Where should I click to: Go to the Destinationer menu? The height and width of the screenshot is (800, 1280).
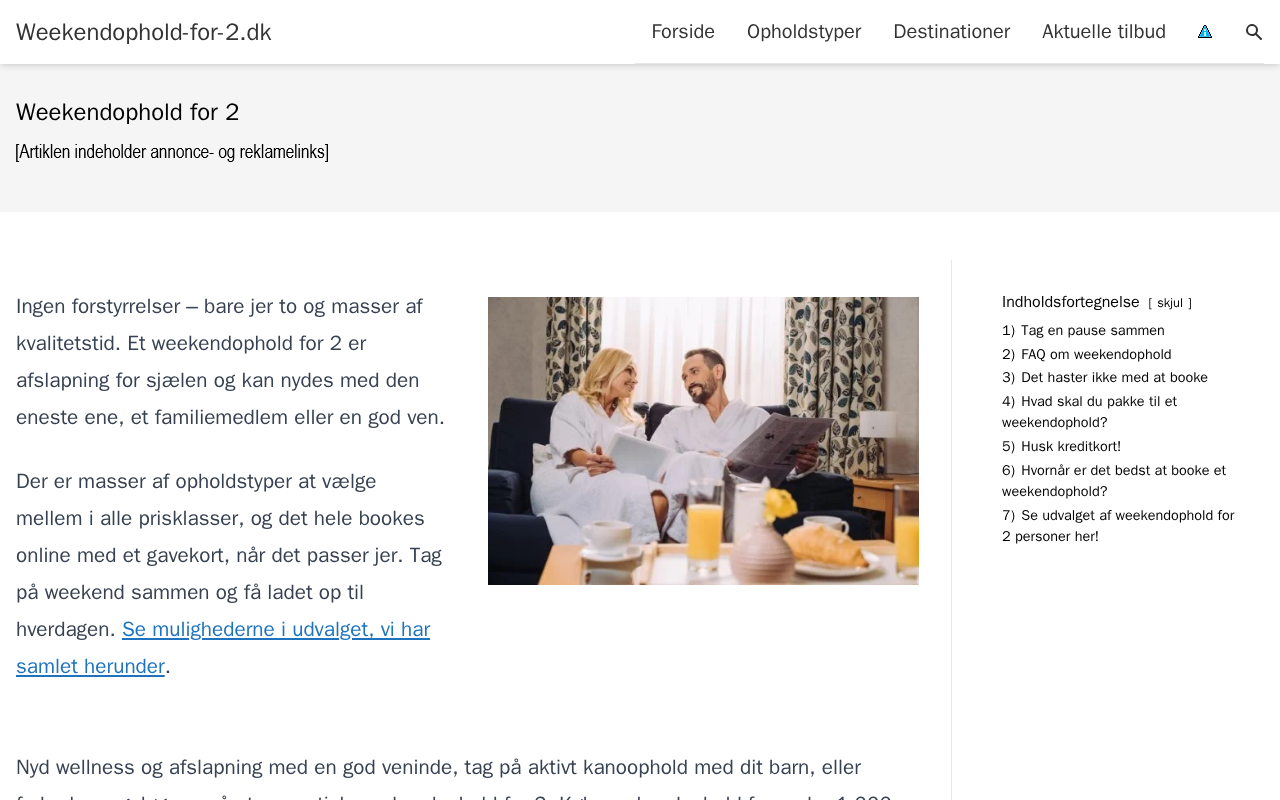[x=952, y=32]
